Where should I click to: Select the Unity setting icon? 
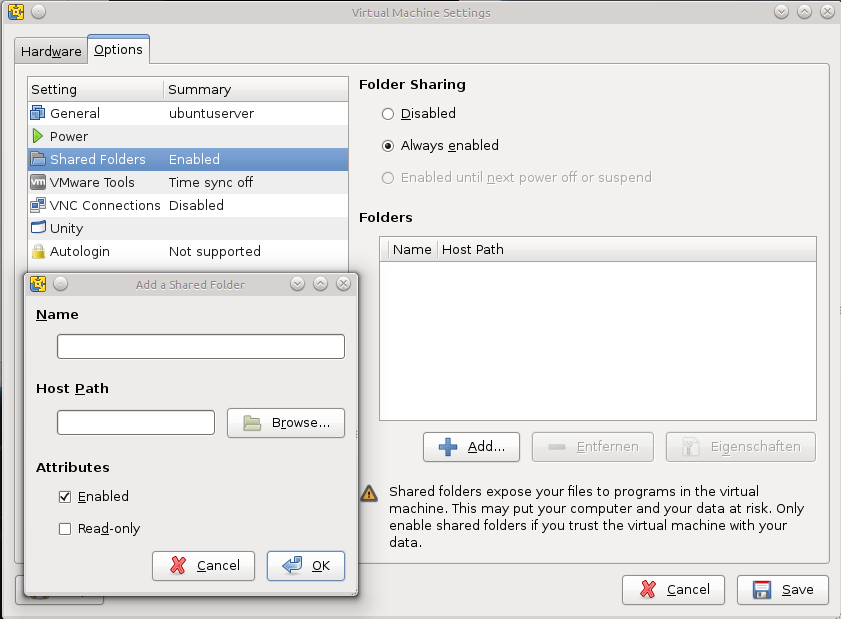coord(38,228)
